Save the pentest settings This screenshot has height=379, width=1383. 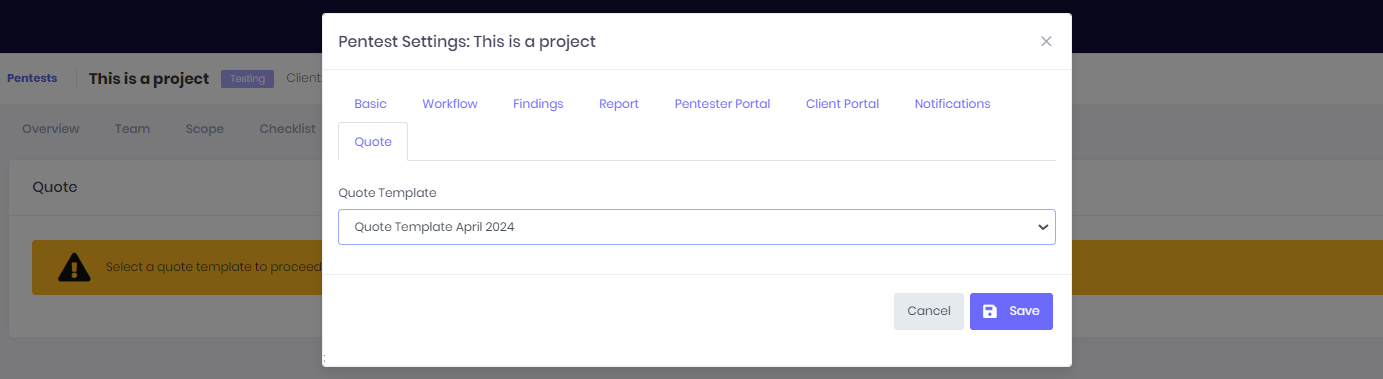tap(1011, 311)
